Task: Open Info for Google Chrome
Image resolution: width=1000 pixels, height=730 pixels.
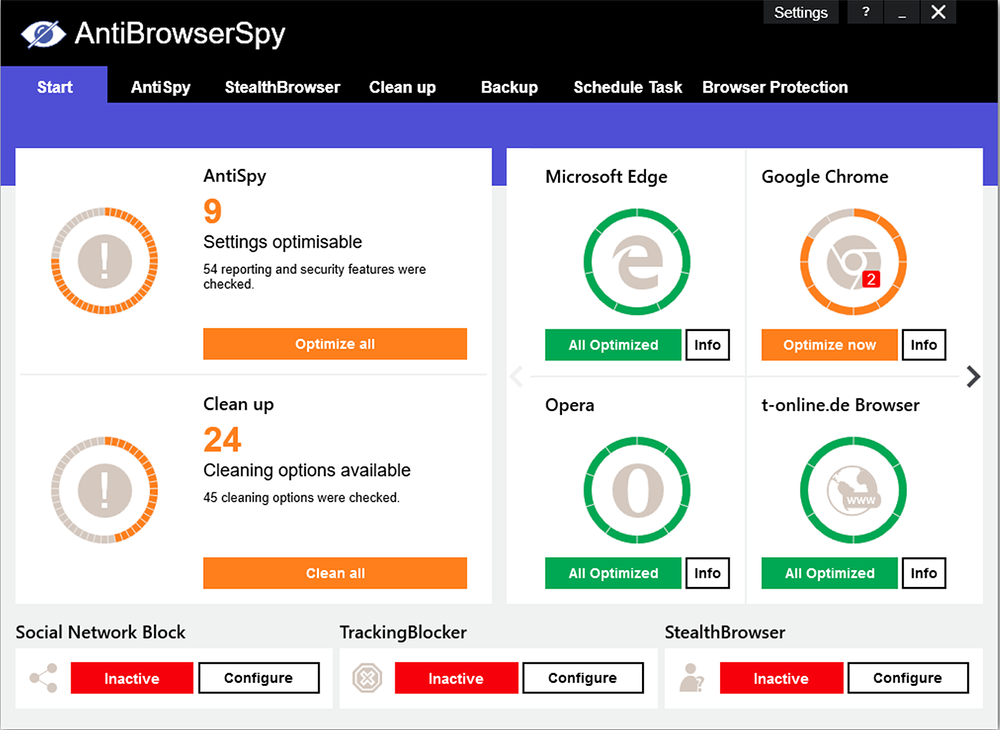Action: (x=924, y=345)
